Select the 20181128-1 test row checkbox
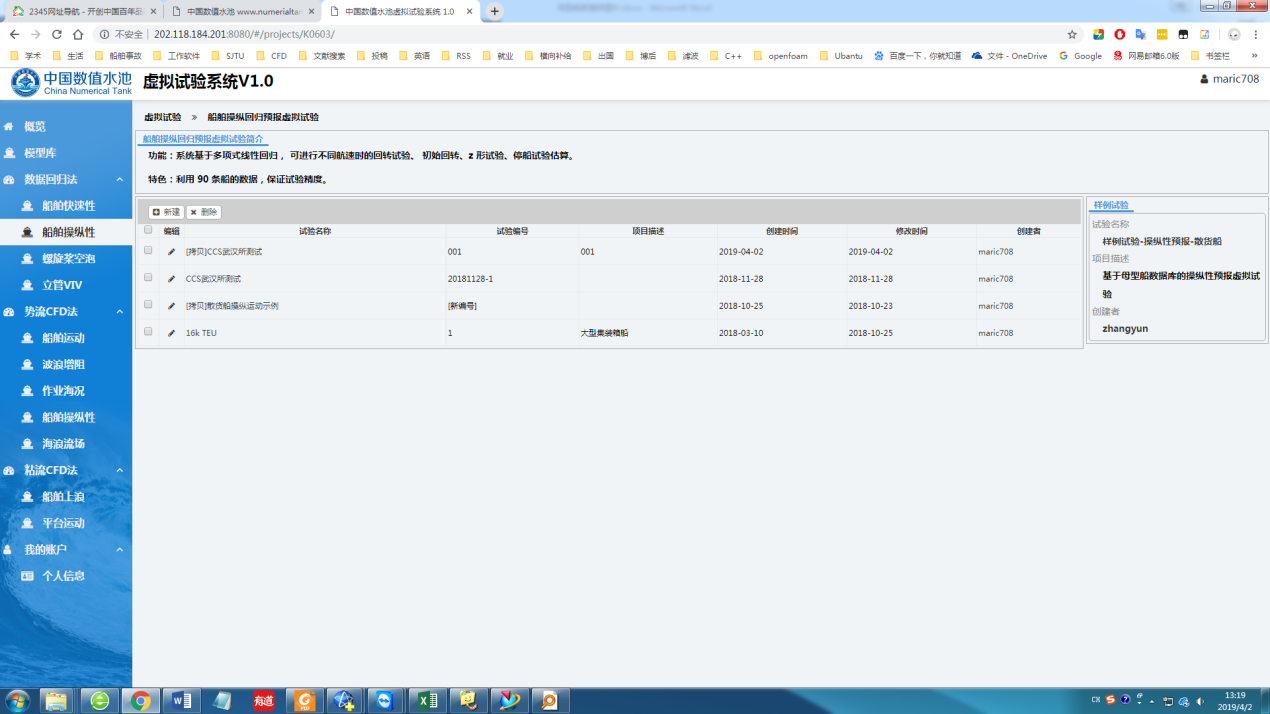Viewport: 1270px width, 714px height. (x=148, y=278)
